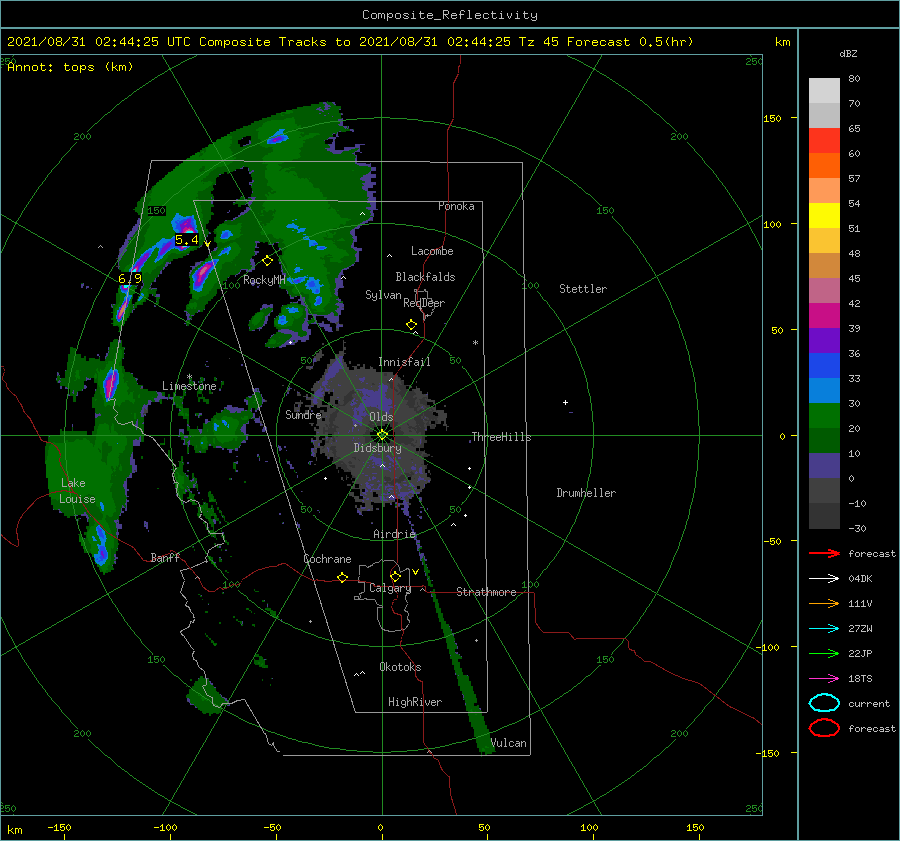Click the asterisk marker above Limestone

(189, 377)
